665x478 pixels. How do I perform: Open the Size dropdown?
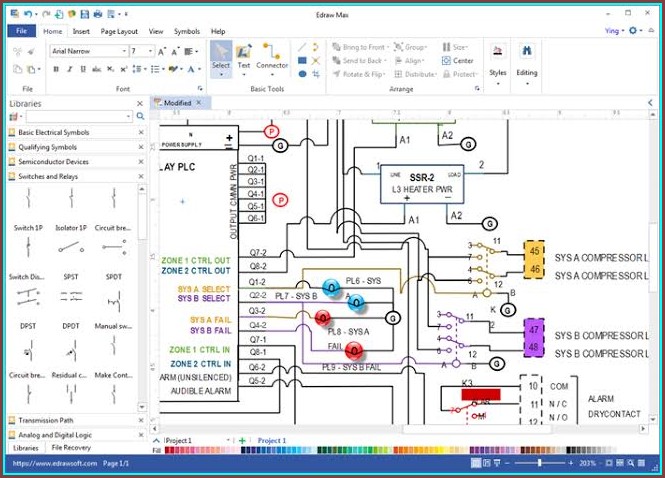(x=455, y=47)
